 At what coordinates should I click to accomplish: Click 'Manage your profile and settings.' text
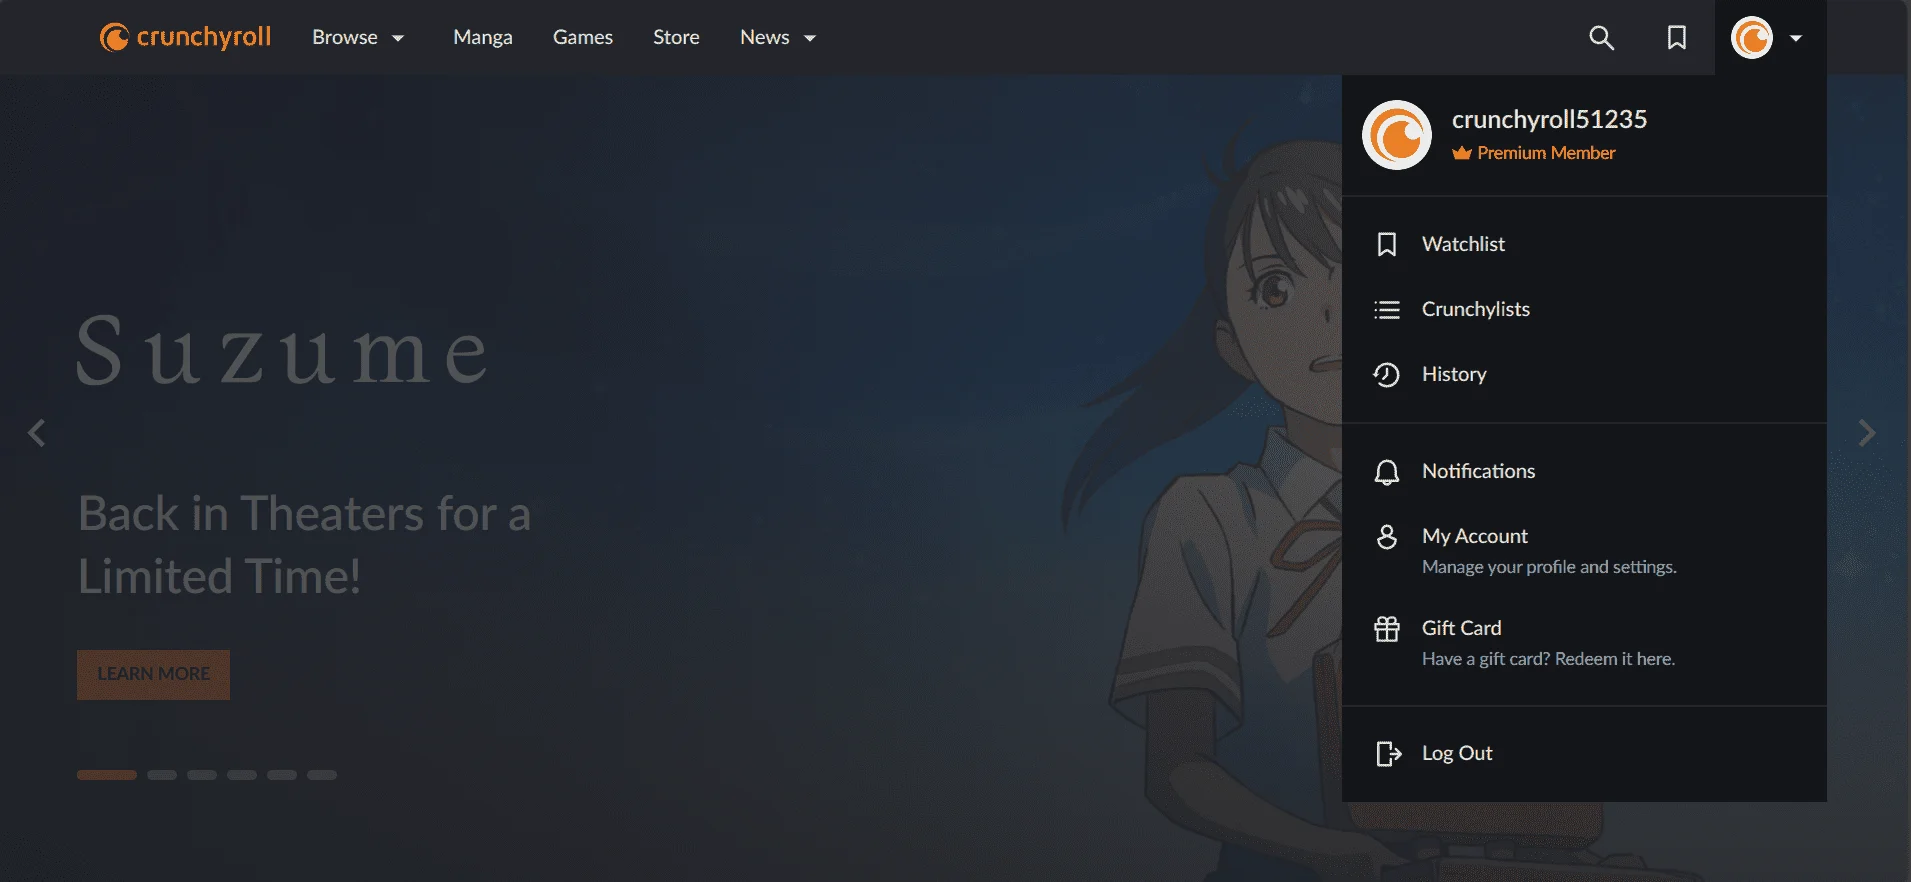[1549, 567]
